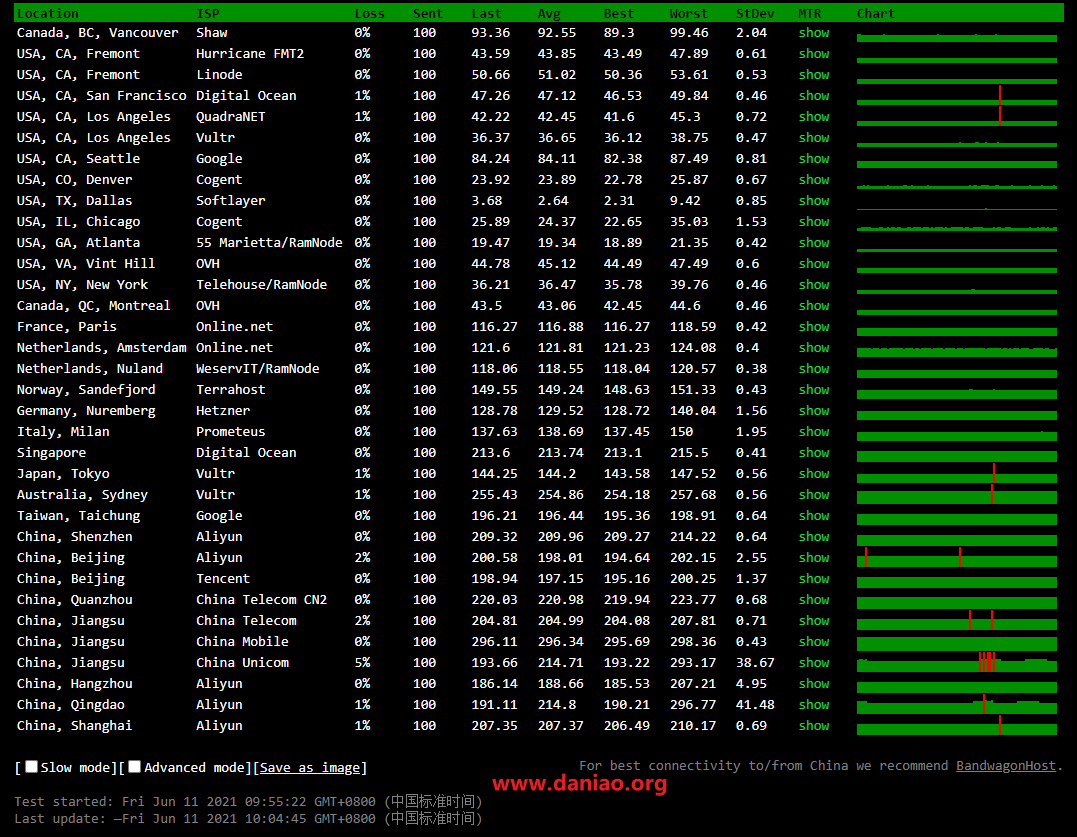
Task: Show MTR for Taiwan, Taichung Google
Action: pyautogui.click(x=814, y=516)
